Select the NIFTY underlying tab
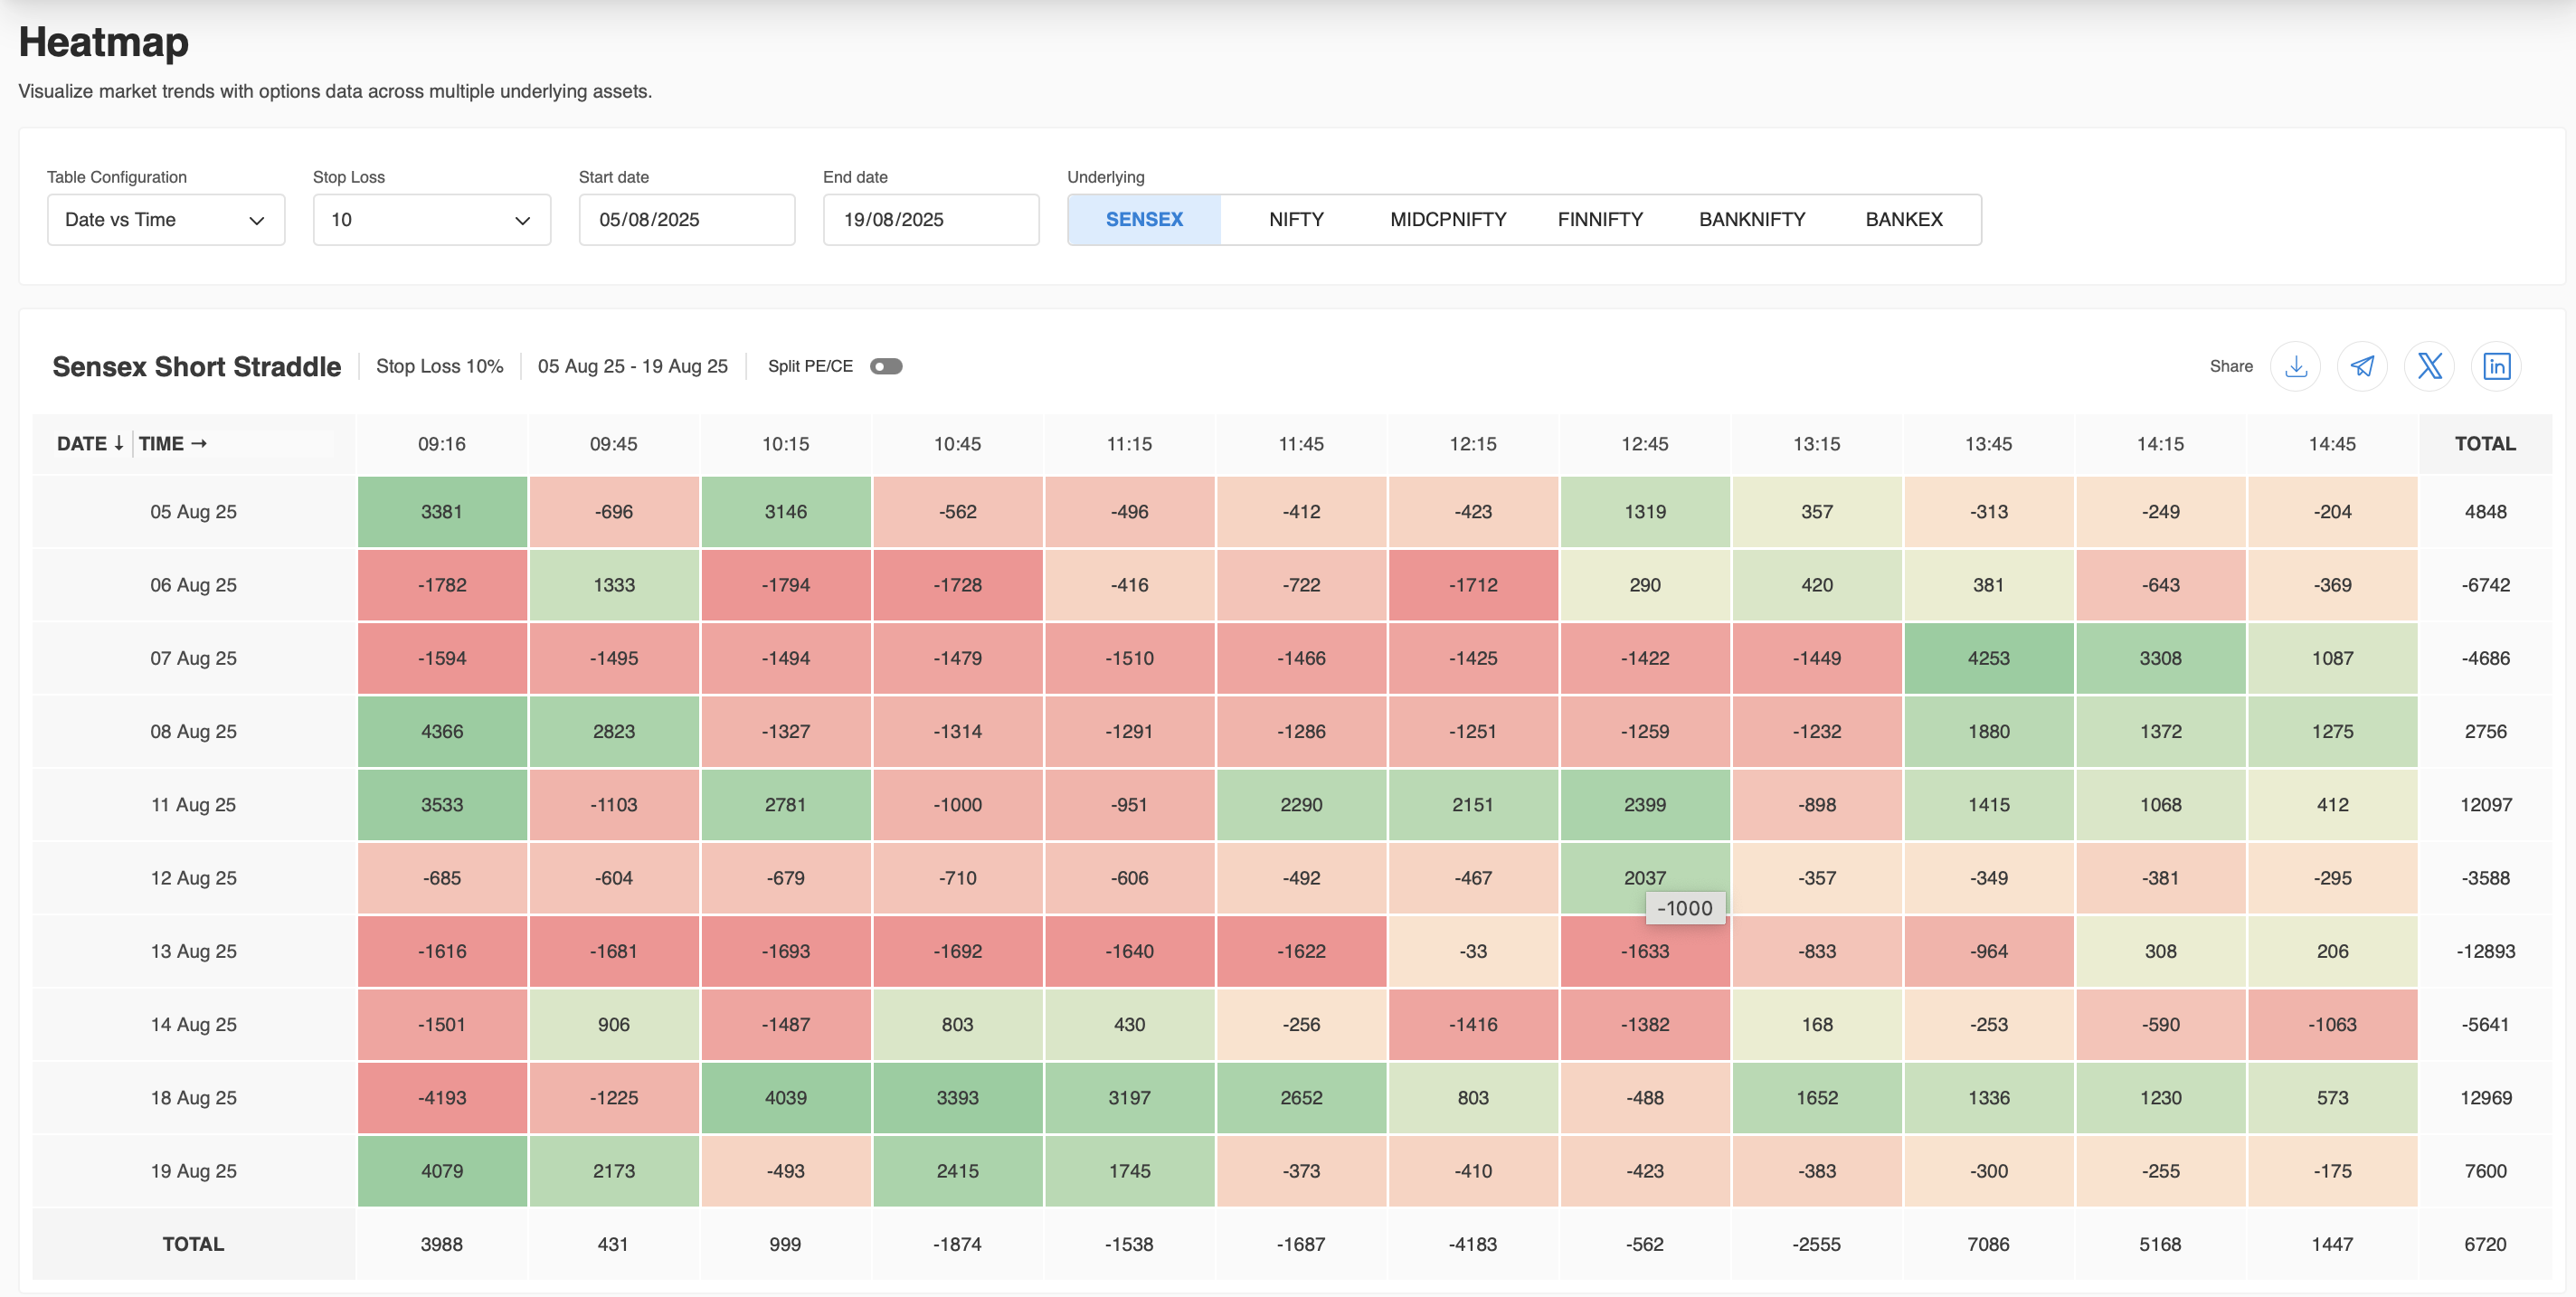Screen dimensions: 2576x1297 coord(1296,219)
